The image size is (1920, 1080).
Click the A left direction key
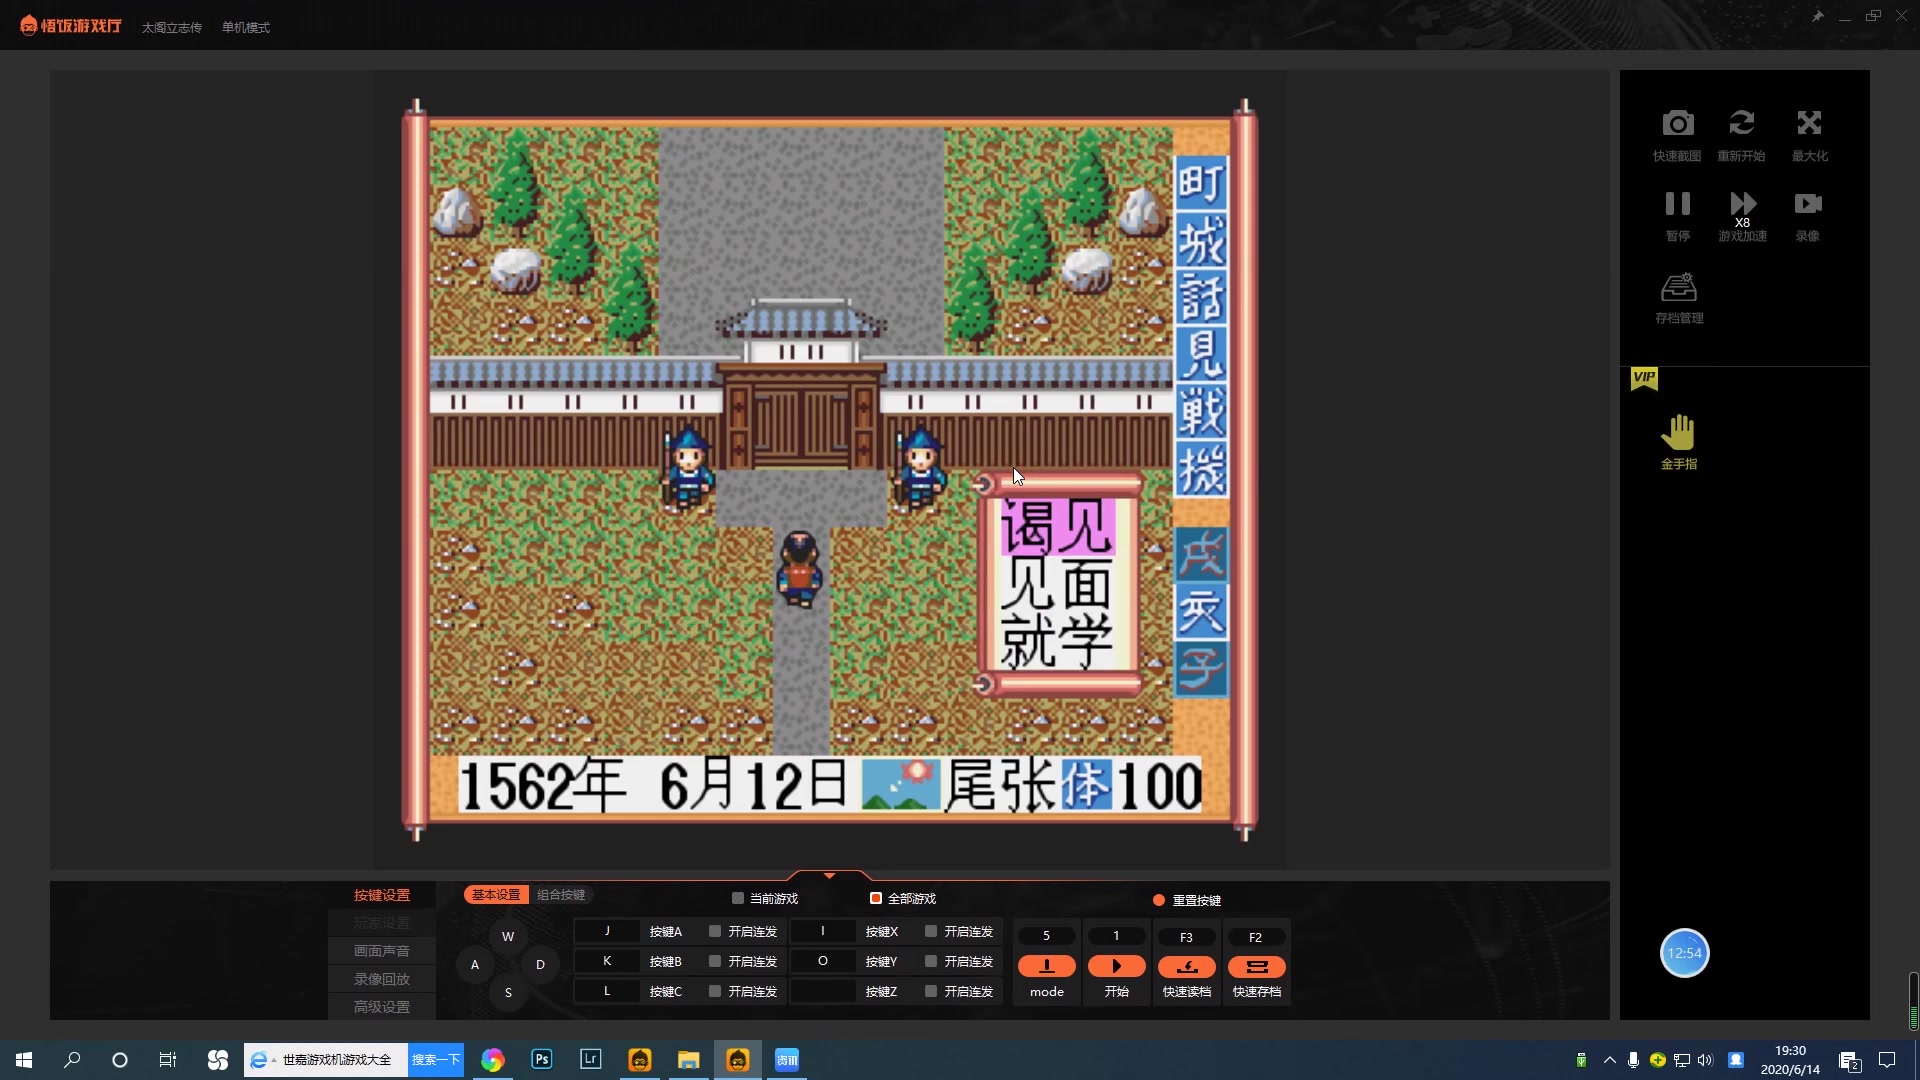[x=475, y=965]
